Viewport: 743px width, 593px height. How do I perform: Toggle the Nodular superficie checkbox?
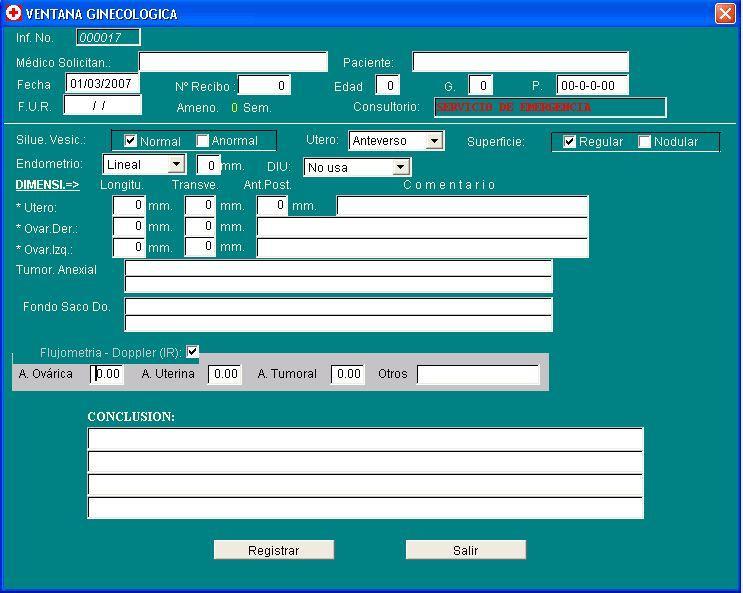(644, 141)
